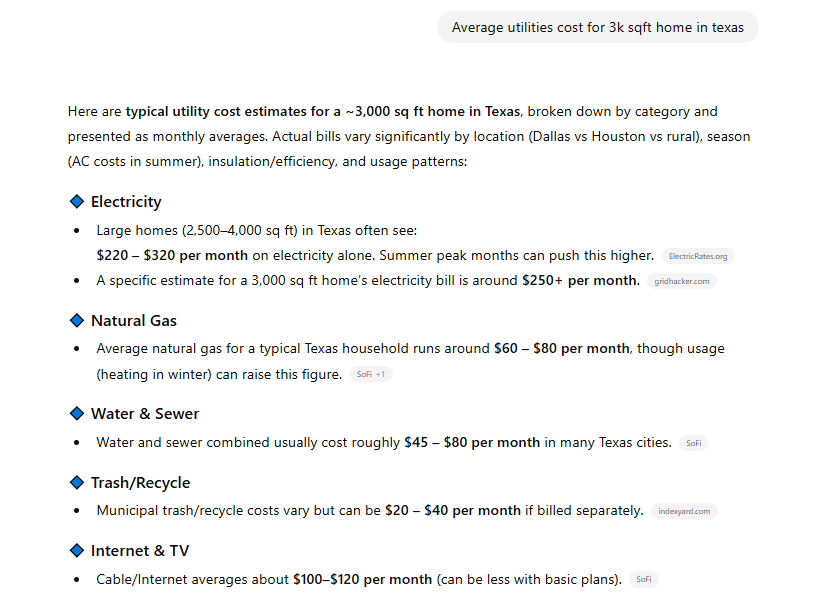Click the Internet & TV section heading
825x607 pixels.
click(x=140, y=551)
